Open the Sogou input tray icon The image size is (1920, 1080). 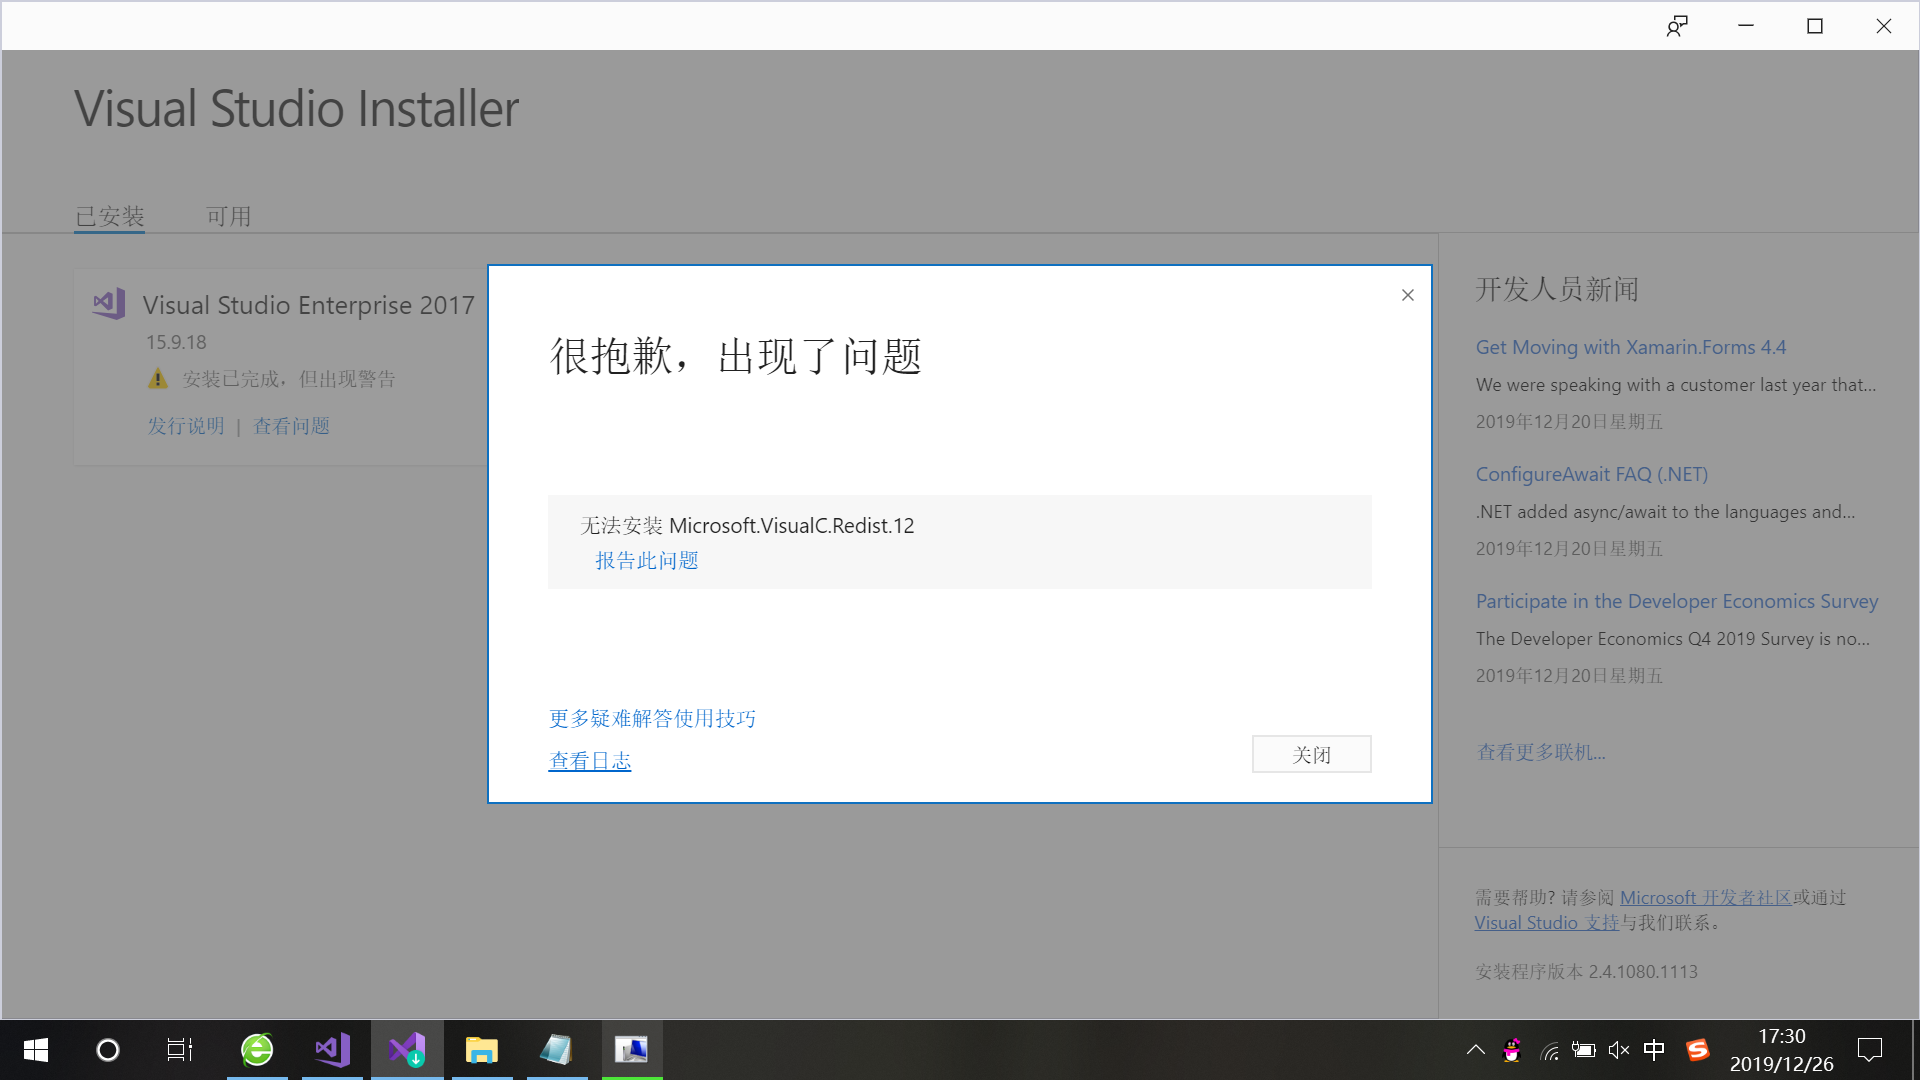[x=1698, y=1049]
